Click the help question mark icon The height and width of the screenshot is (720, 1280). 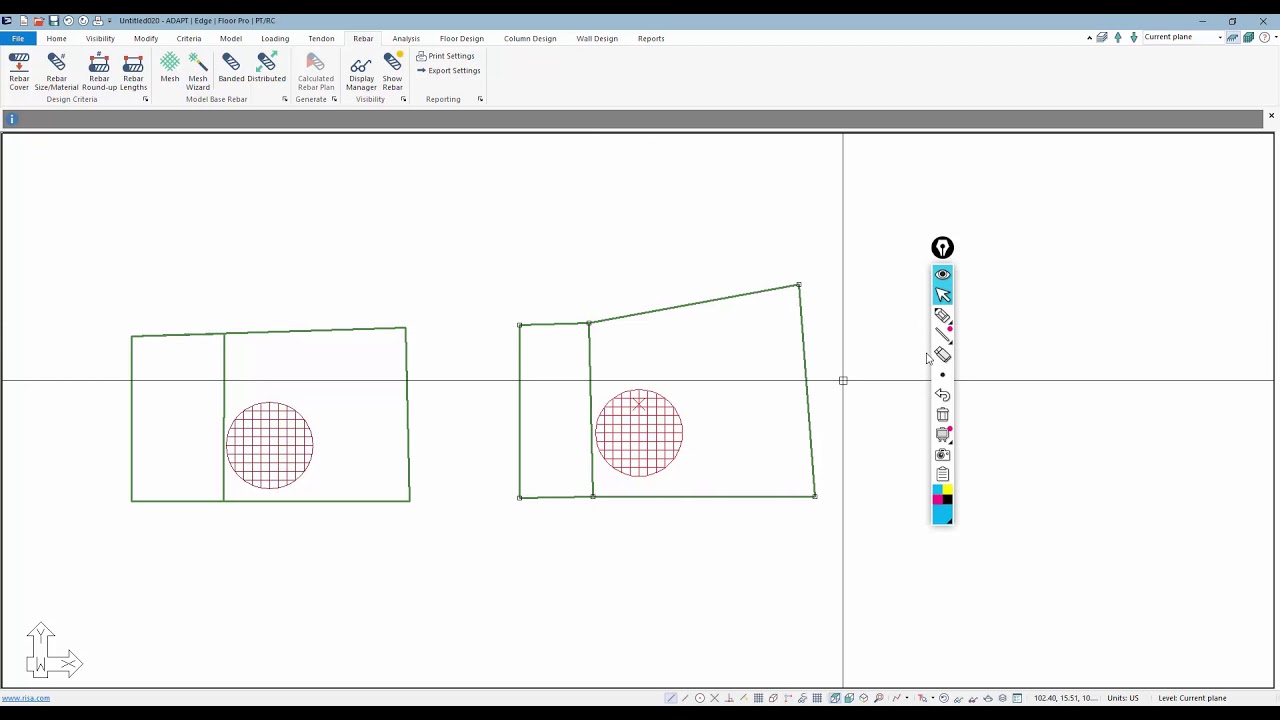pos(1265,37)
